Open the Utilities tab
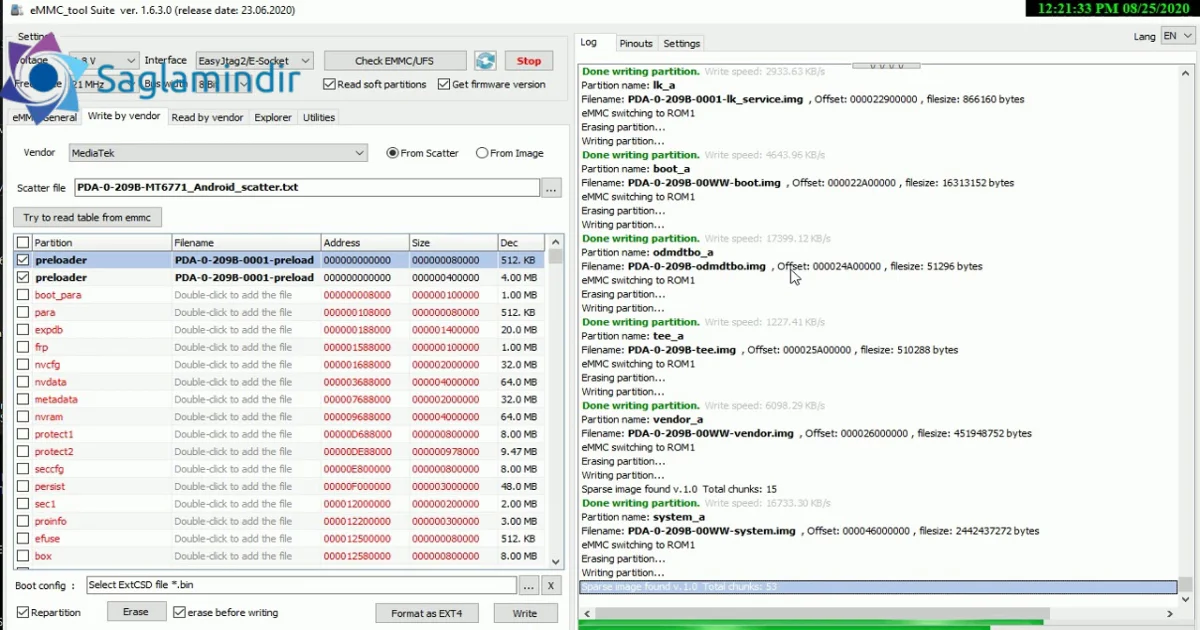The height and width of the screenshot is (630, 1200). pos(319,117)
